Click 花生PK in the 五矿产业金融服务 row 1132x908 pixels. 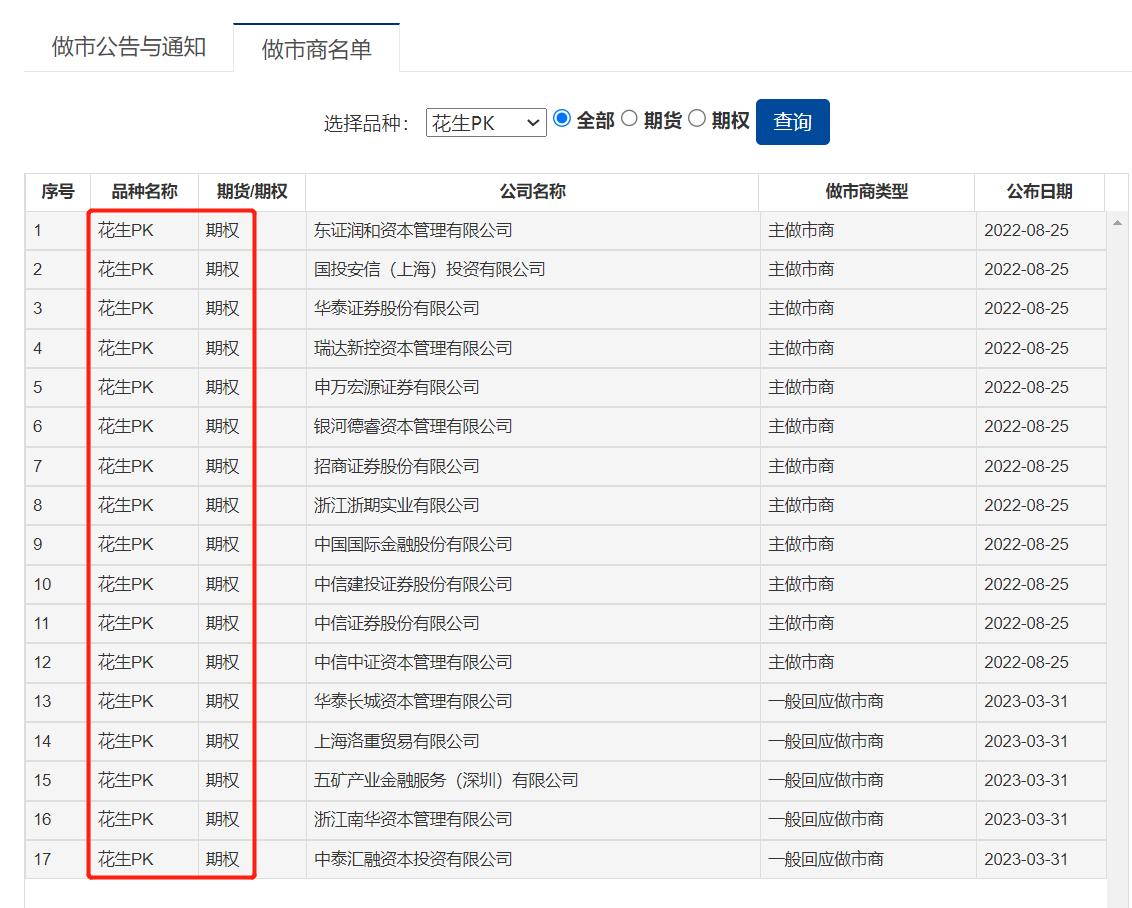pyautogui.click(x=126, y=780)
